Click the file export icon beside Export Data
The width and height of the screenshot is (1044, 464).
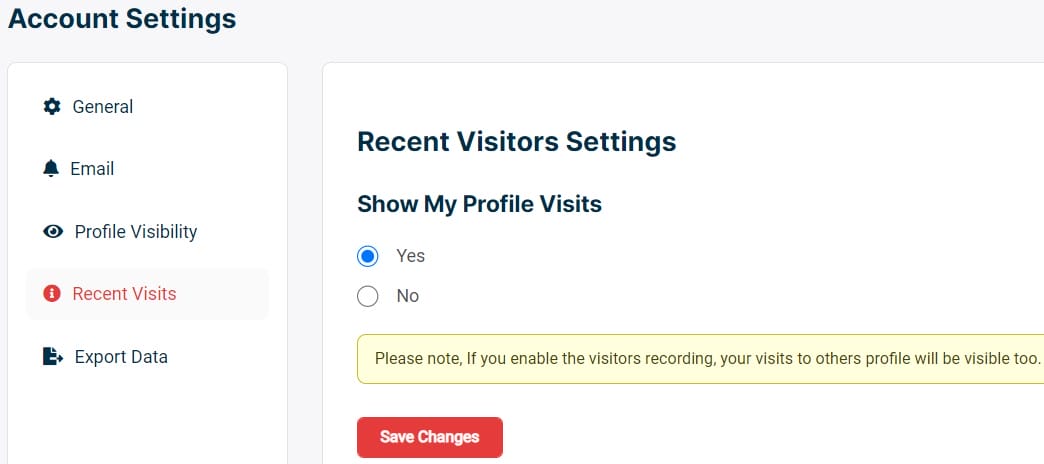(x=53, y=357)
